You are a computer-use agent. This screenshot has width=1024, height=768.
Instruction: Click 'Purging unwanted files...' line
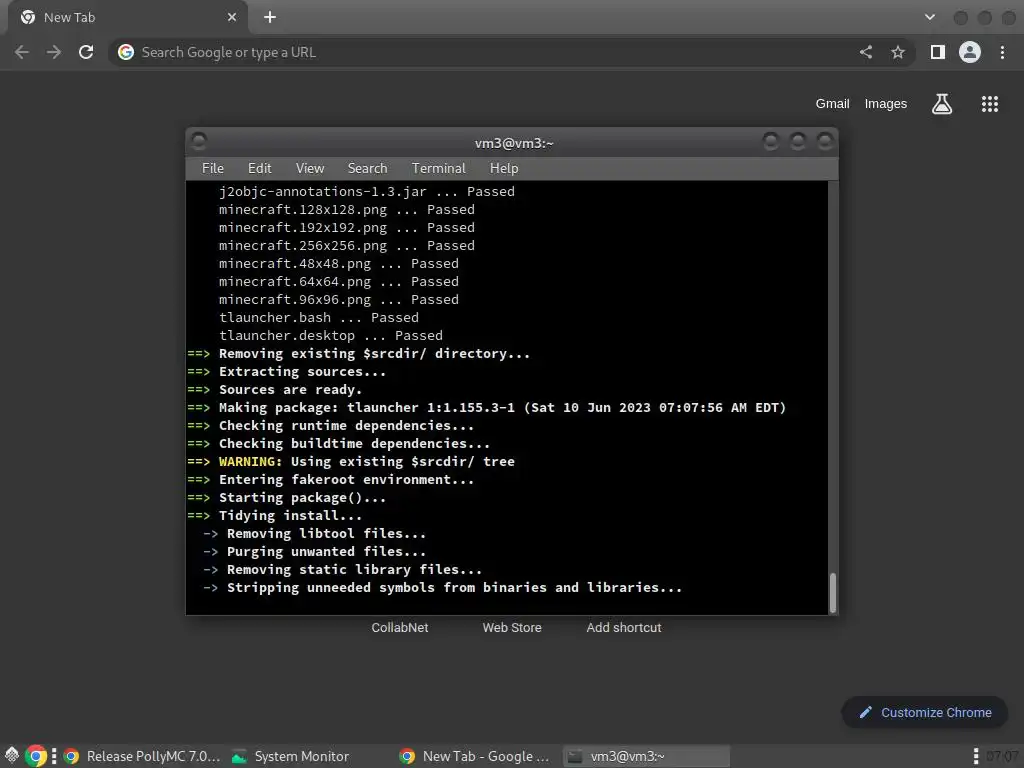tap(326, 552)
